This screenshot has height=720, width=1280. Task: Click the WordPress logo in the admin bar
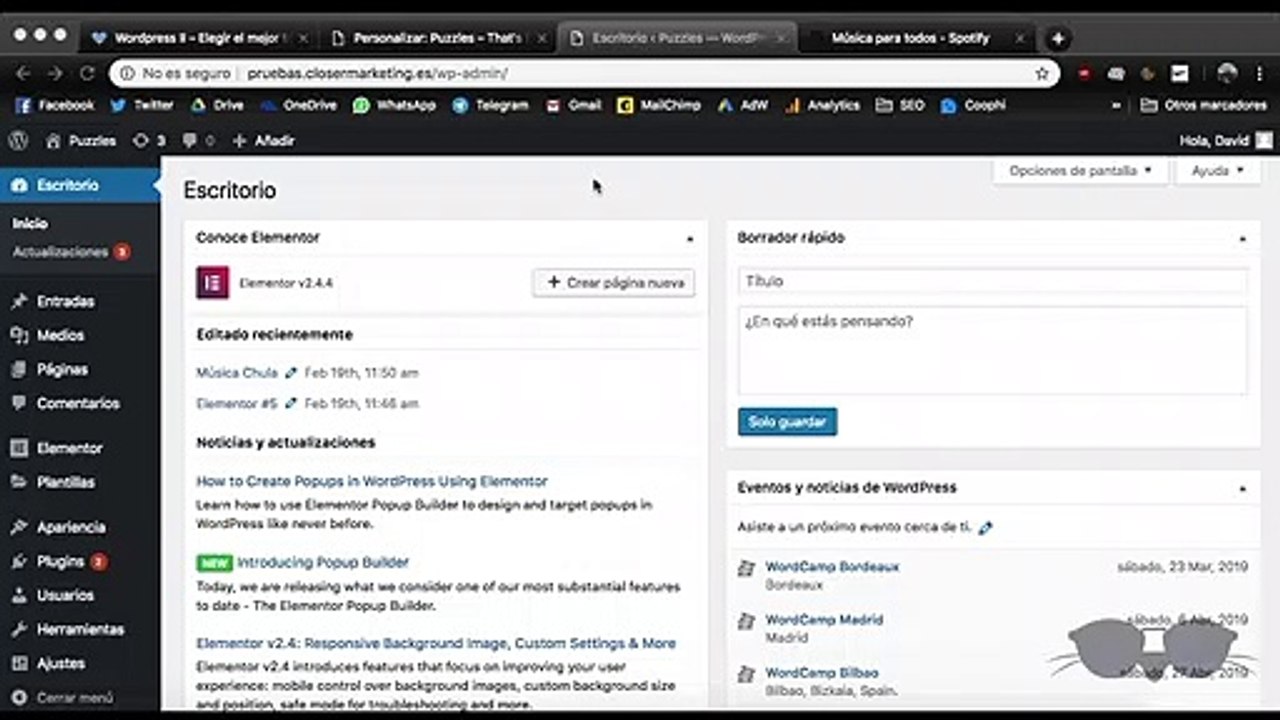coord(17,141)
